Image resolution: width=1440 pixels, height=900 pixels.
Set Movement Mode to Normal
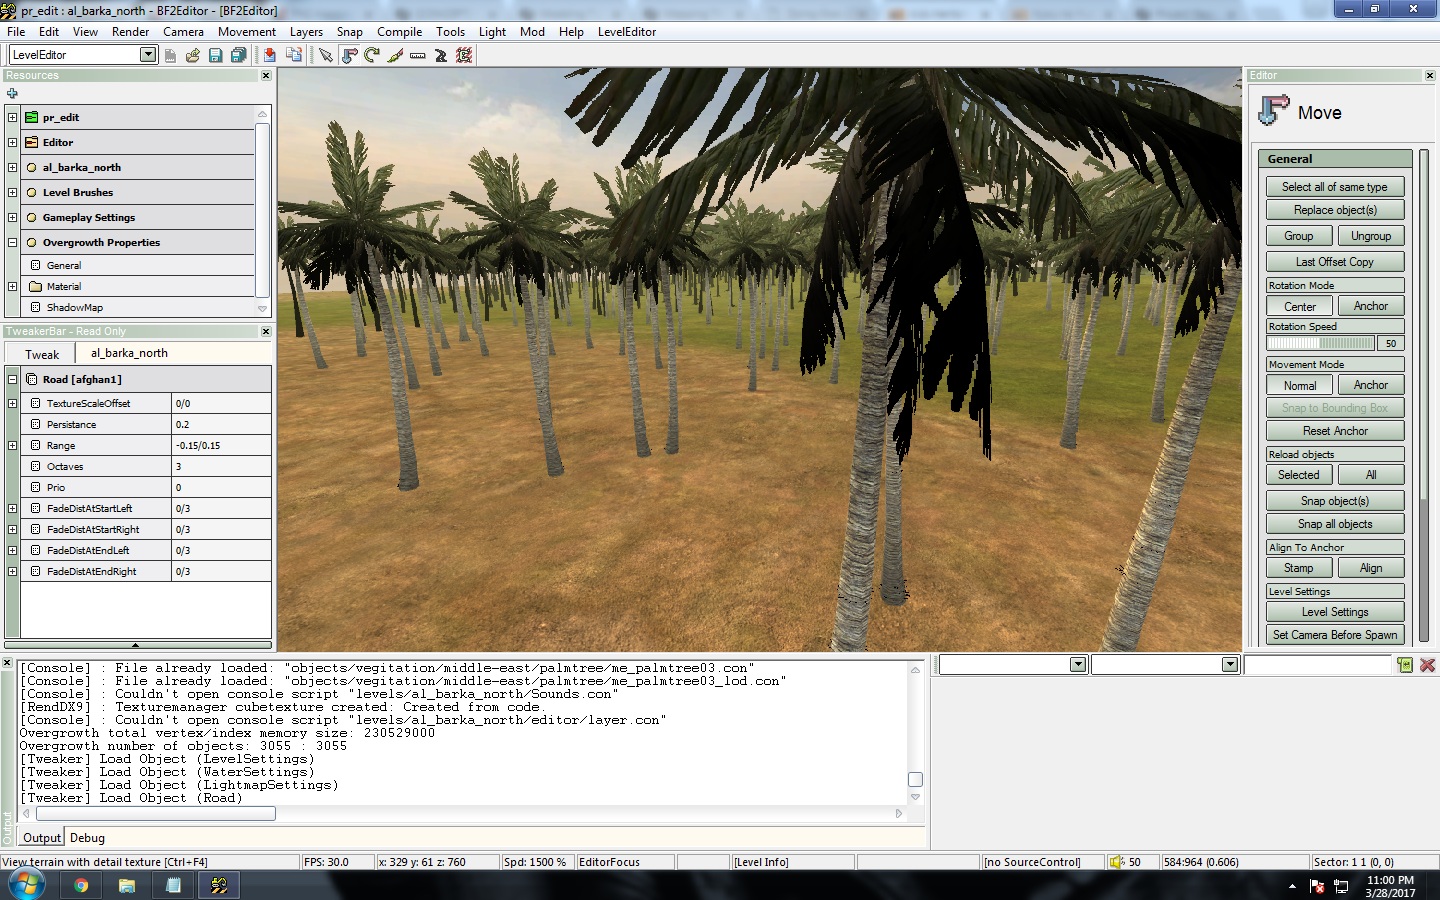tap(1299, 385)
